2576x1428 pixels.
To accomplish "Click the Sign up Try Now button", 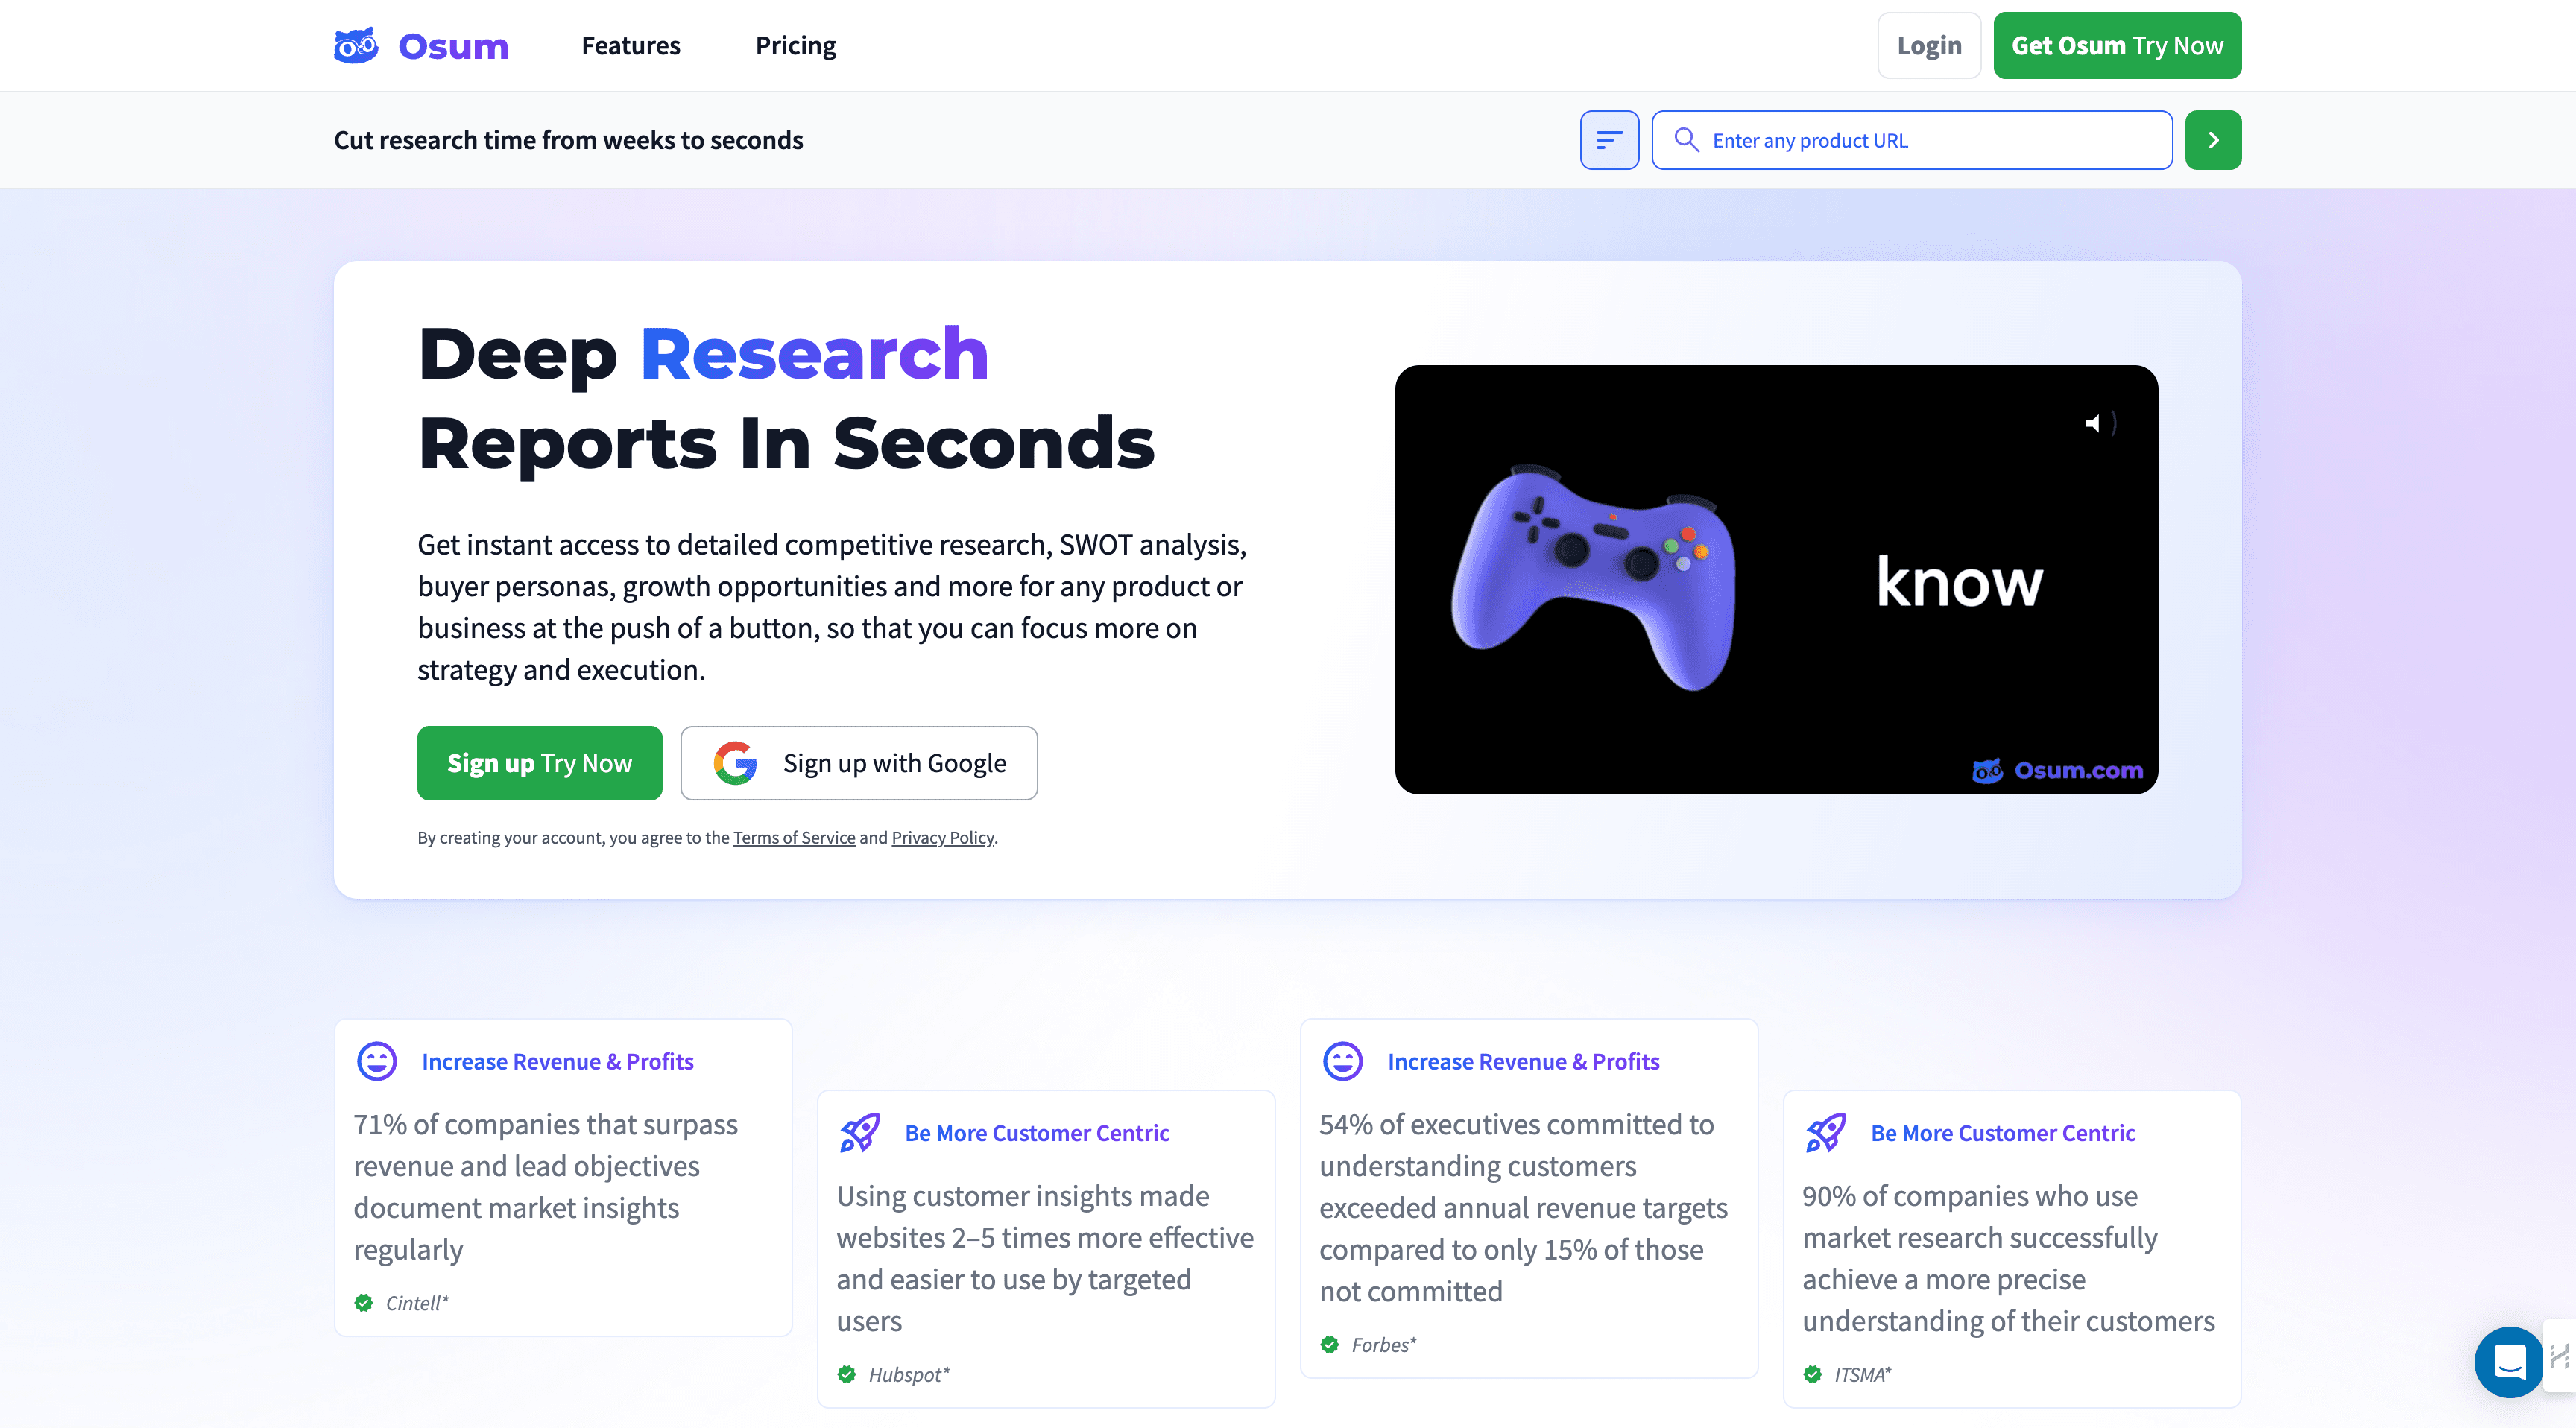I will (539, 763).
